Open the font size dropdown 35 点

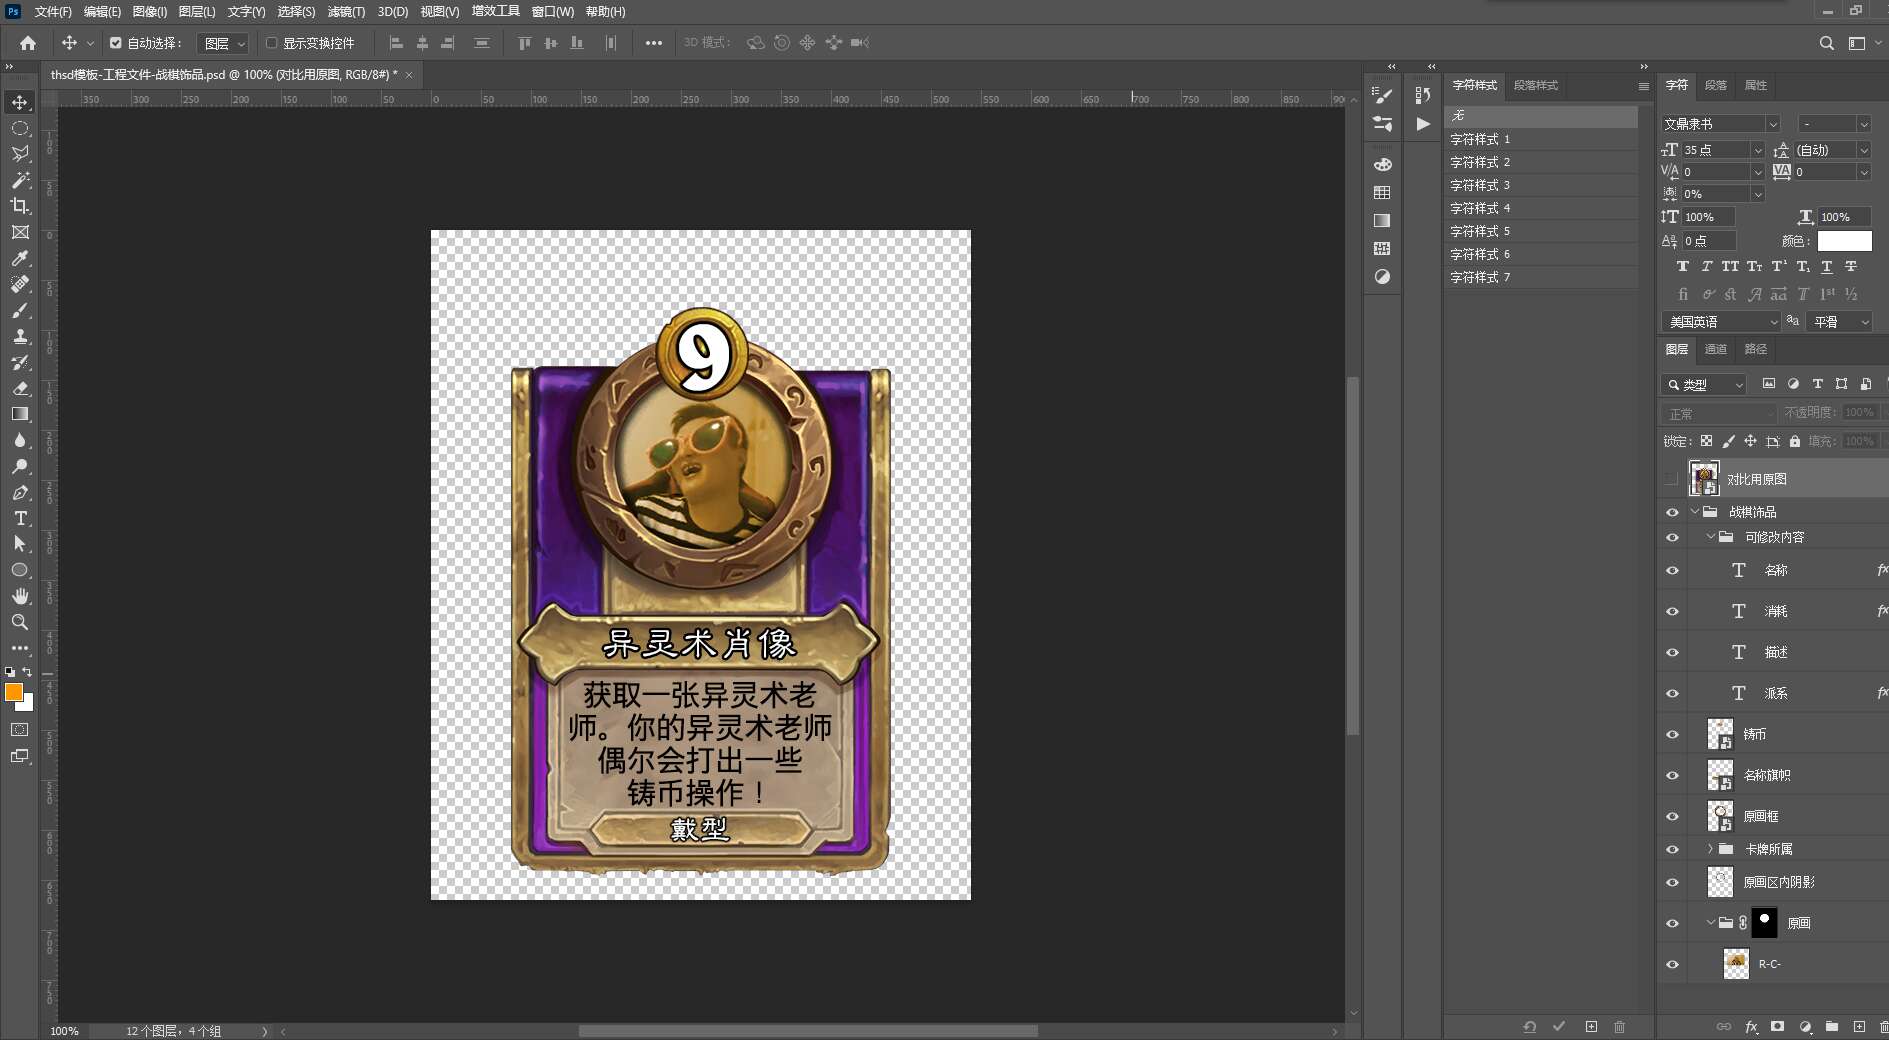click(1758, 150)
